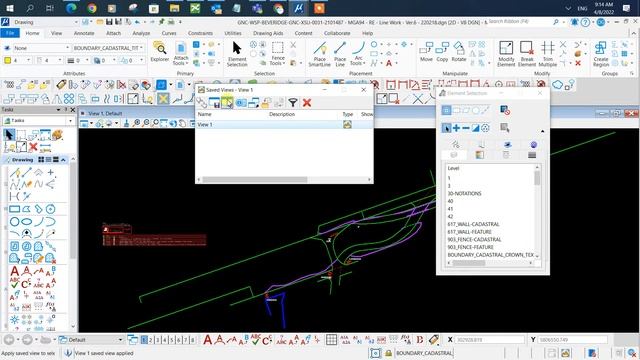The width and height of the screenshot is (640, 360).
Task: Click the Create Saved View icon
Action: (214, 102)
